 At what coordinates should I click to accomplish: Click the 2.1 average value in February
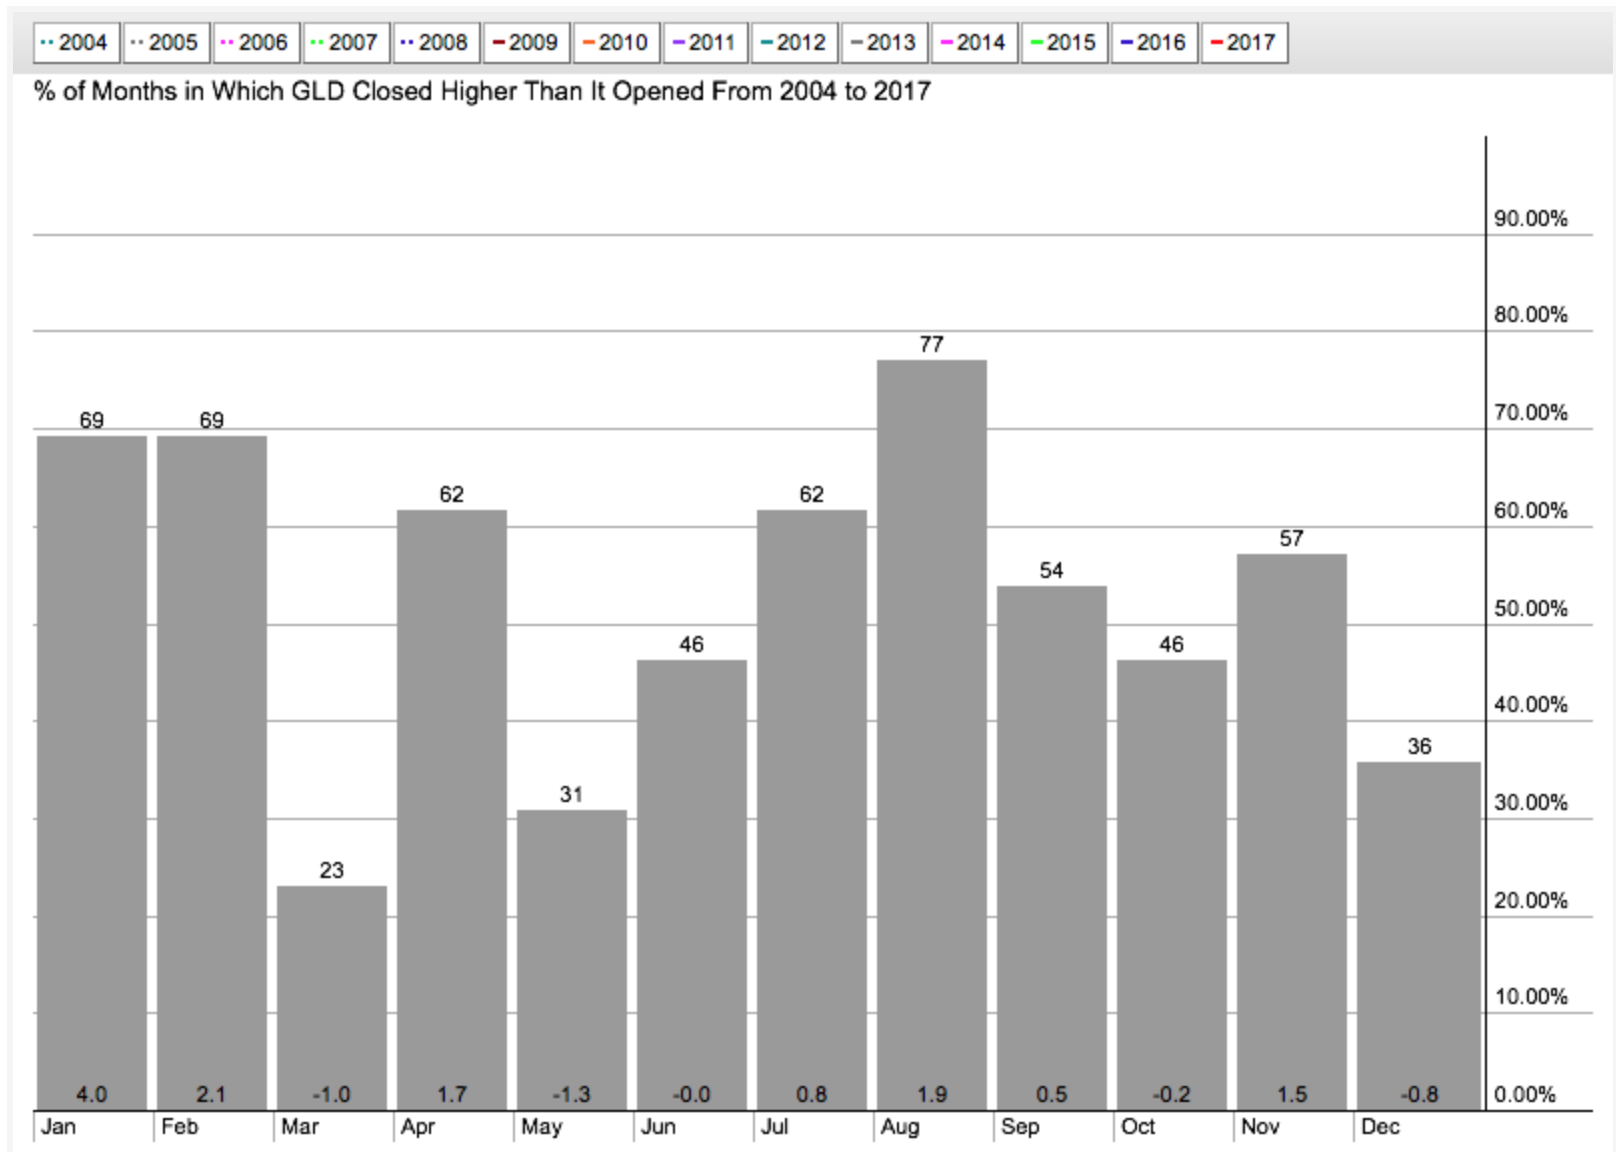click(212, 1095)
